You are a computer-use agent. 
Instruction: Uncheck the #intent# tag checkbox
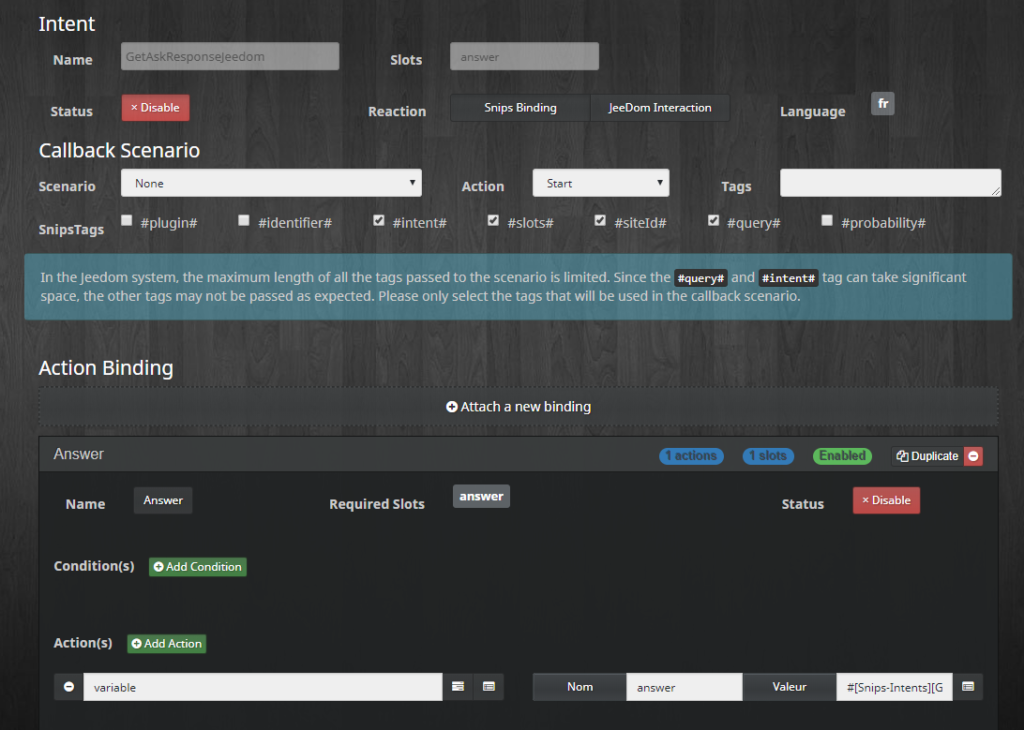click(379, 221)
